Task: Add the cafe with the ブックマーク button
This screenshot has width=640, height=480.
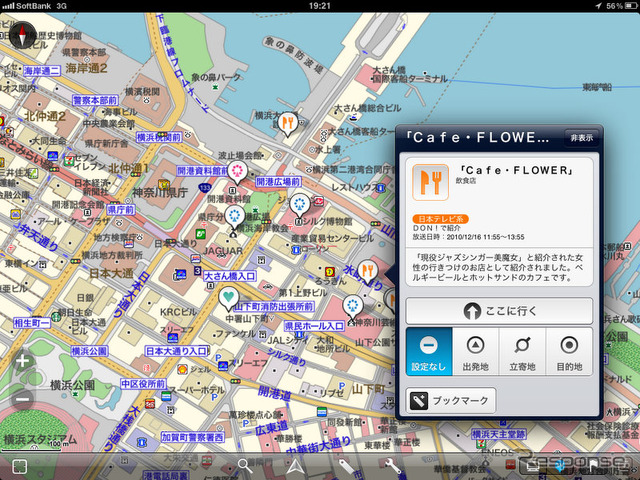Action: click(x=451, y=401)
